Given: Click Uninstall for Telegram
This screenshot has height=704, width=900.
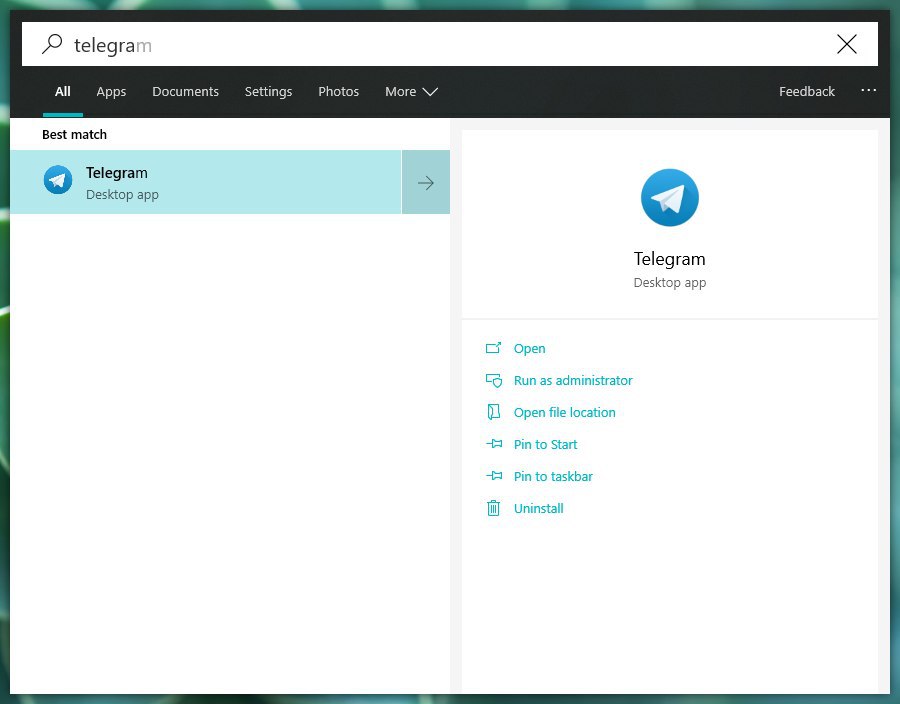Looking at the screenshot, I should (x=538, y=508).
